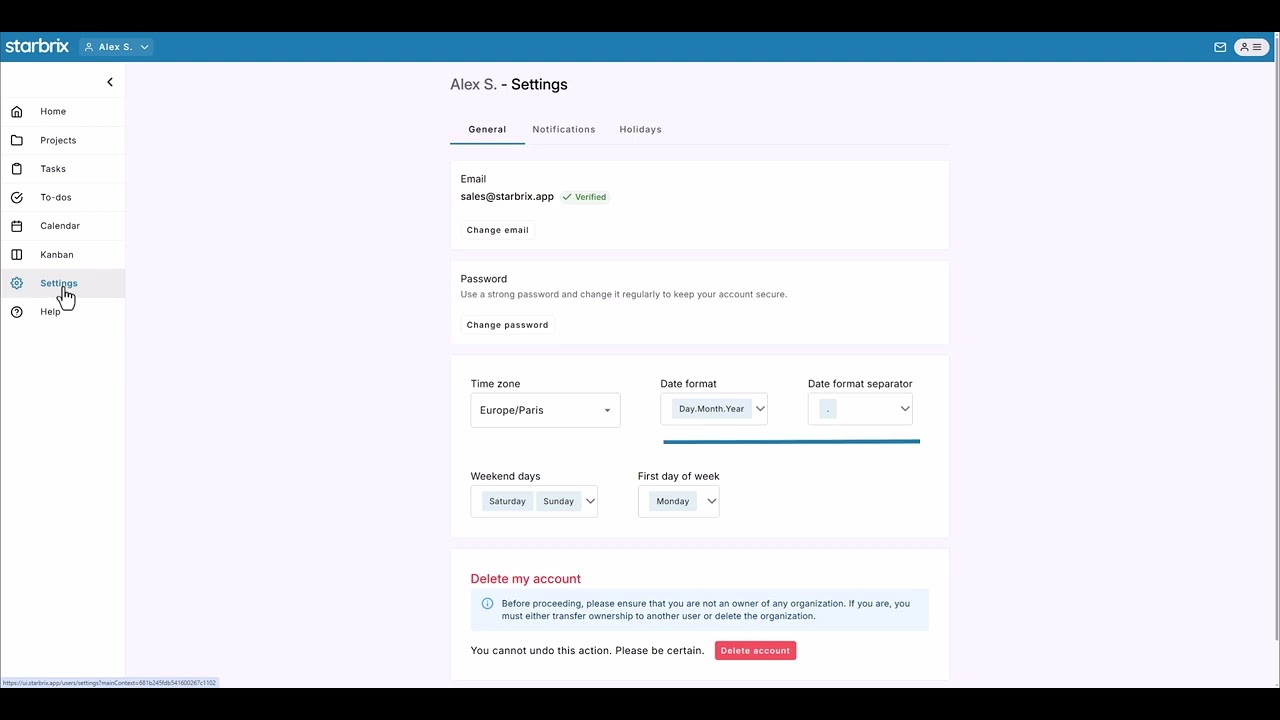Click the Sunday weekend chip
This screenshot has width=1280, height=720.
[x=558, y=501]
